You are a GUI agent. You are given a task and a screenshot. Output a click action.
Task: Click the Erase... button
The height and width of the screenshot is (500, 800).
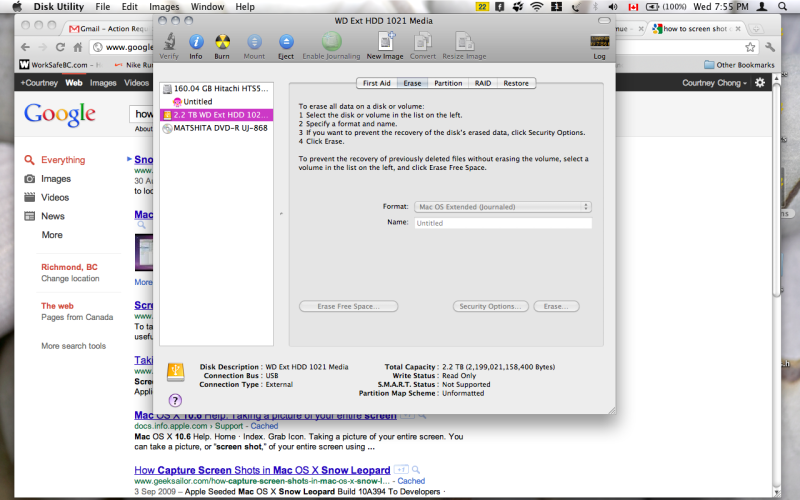(556, 306)
